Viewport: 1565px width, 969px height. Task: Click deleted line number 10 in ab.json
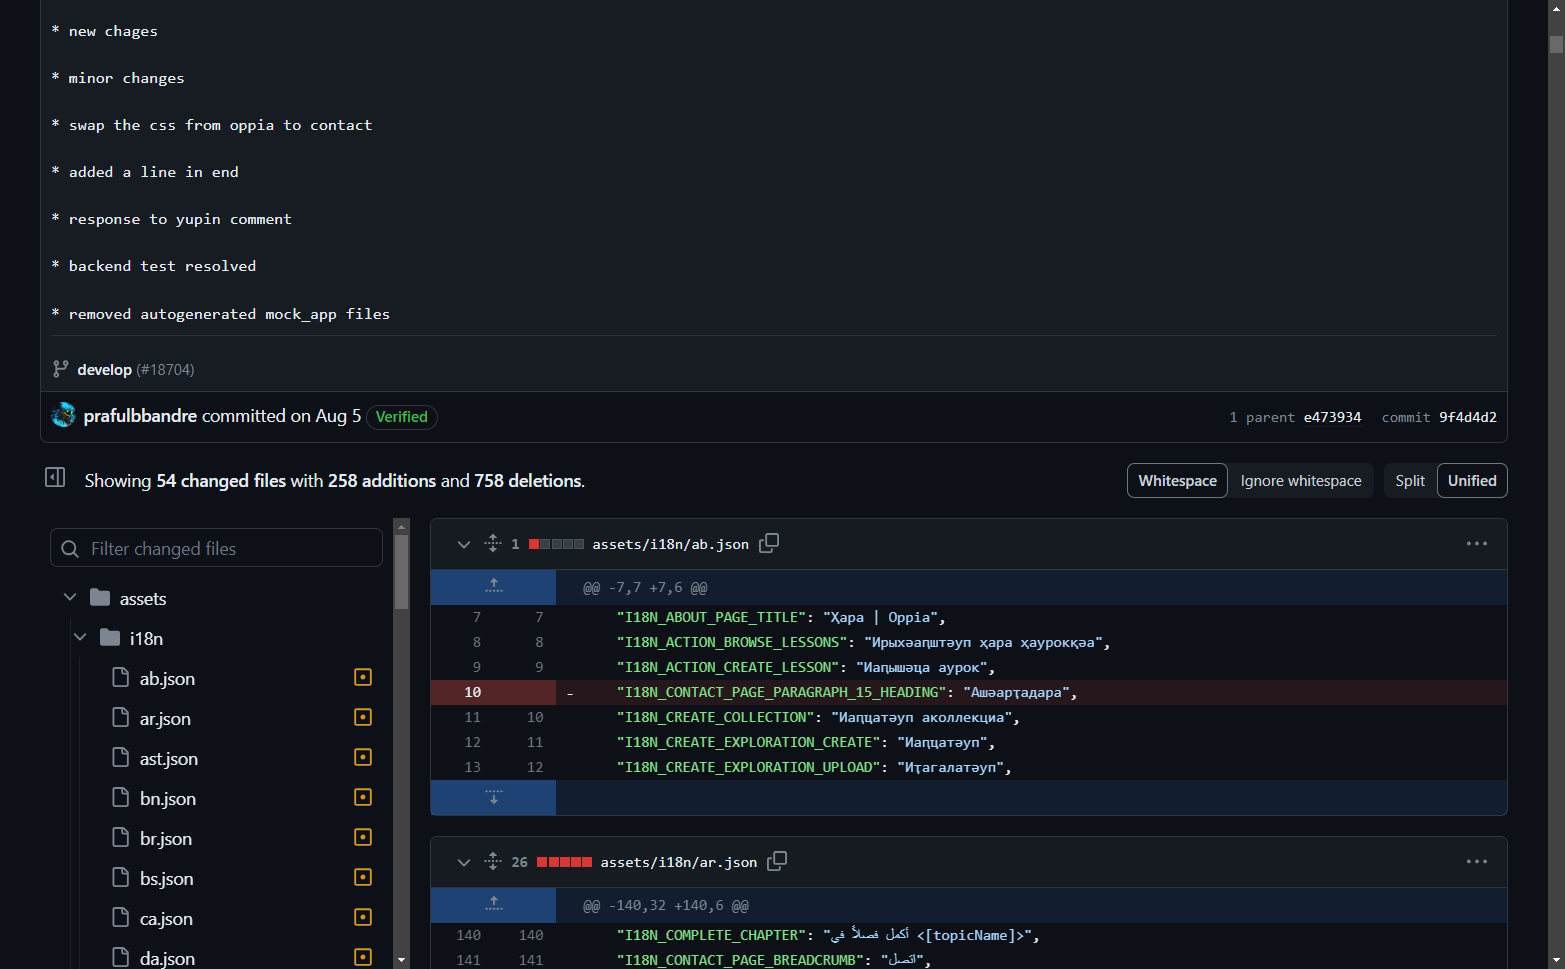(x=472, y=692)
